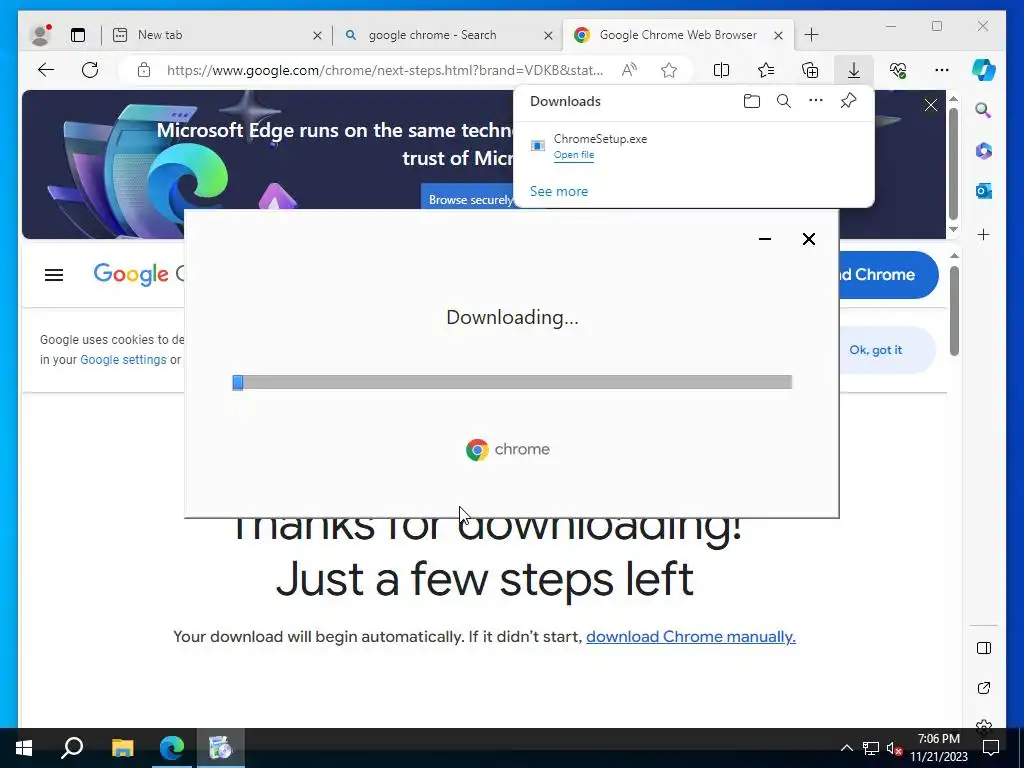Open a new tab with plus button

click(x=812, y=35)
